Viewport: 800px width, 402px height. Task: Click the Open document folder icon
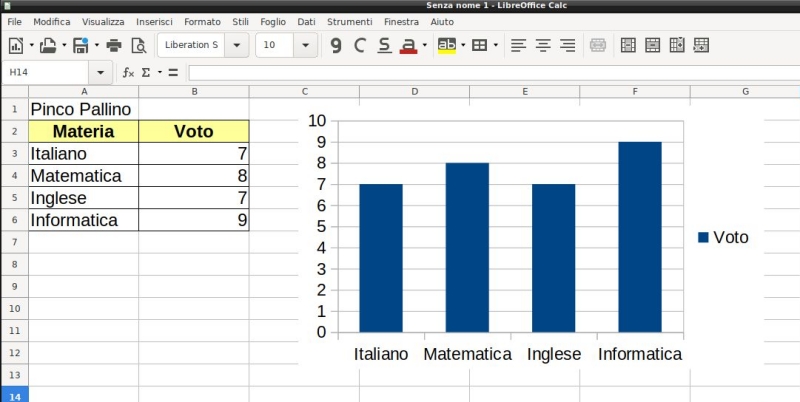pyautogui.click(x=47, y=45)
